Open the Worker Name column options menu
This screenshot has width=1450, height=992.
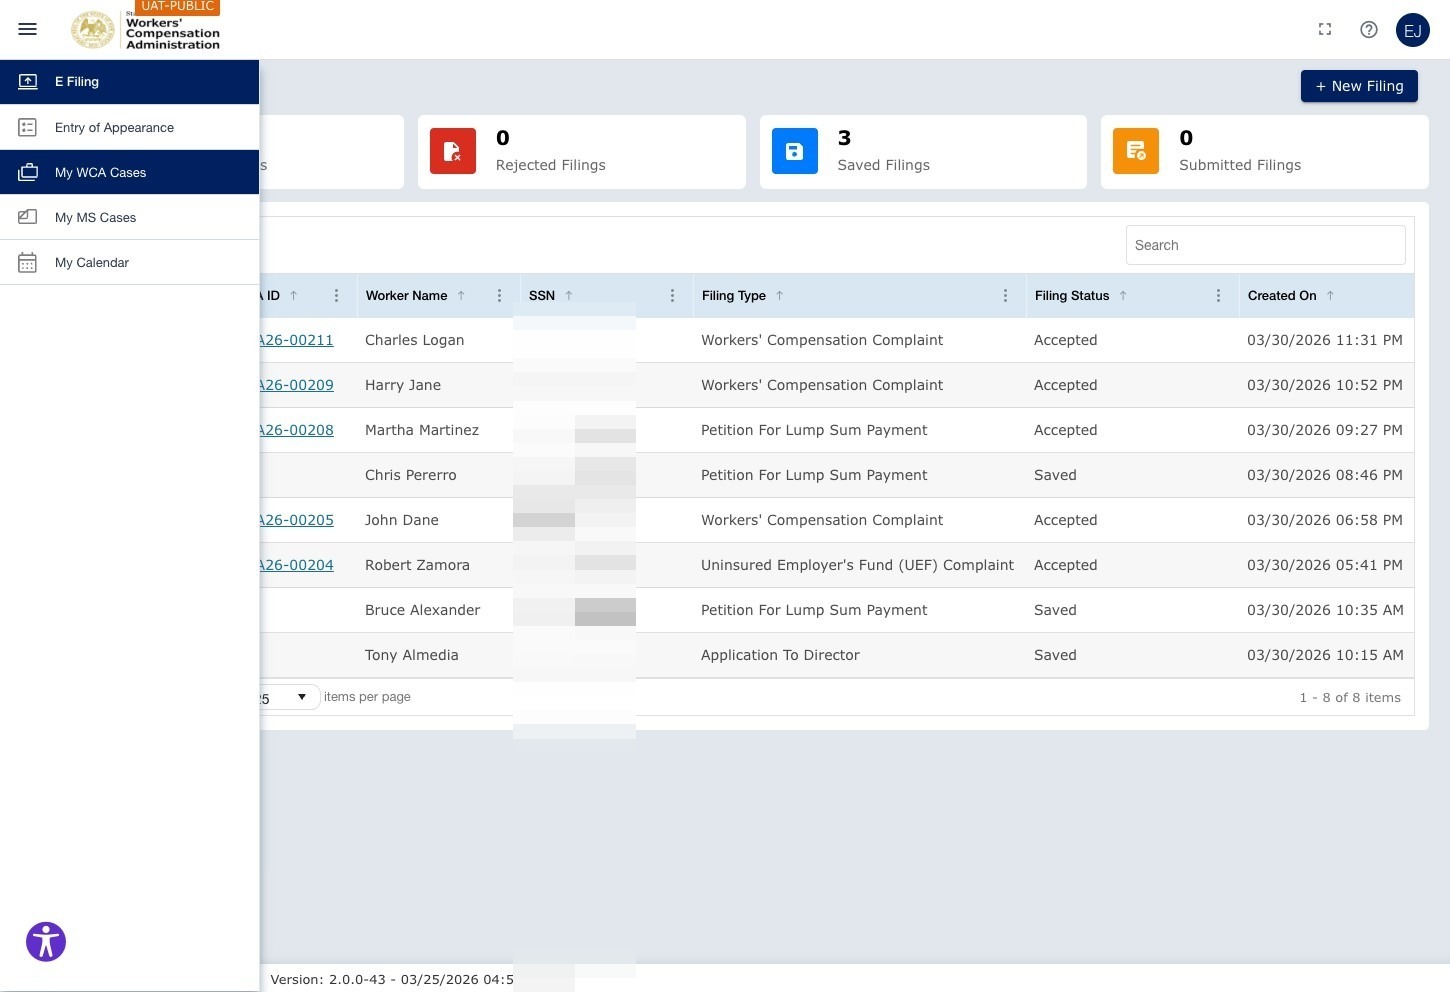[x=500, y=296]
